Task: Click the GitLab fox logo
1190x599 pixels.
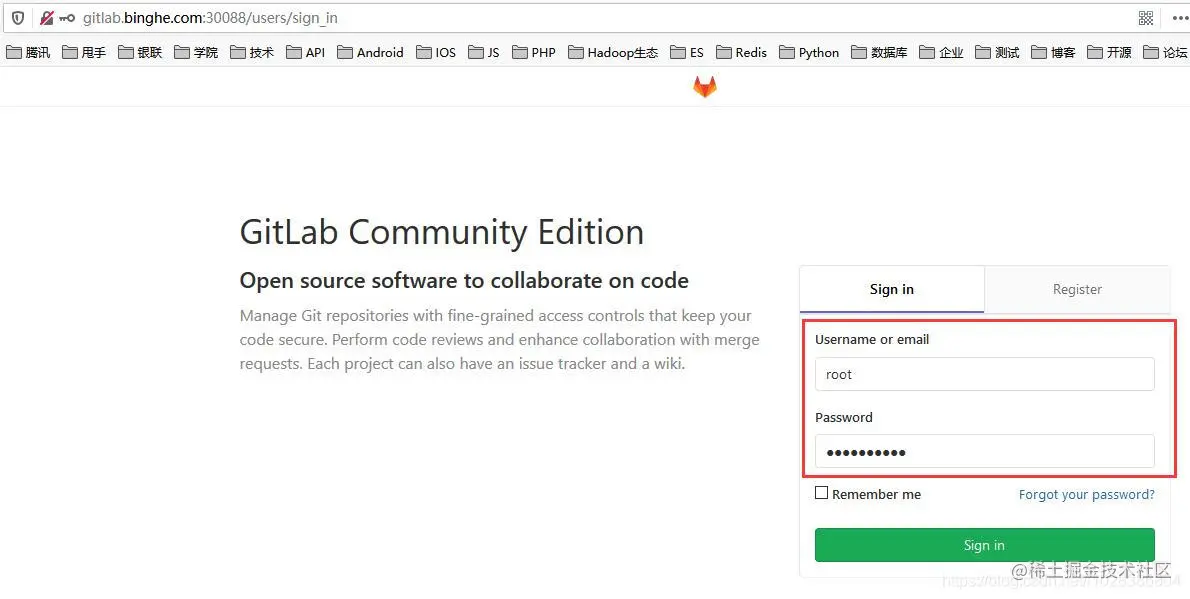Action: (x=704, y=87)
